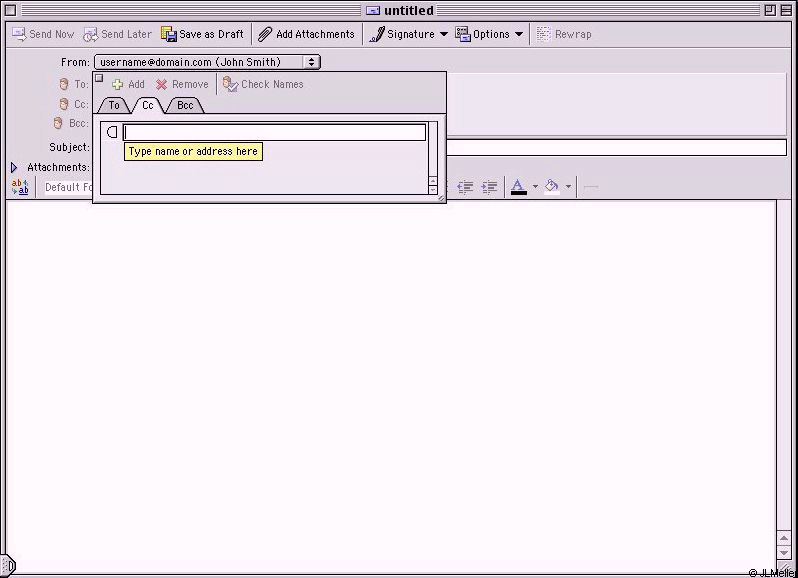This screenshot has height=578, width=798.
Task: Expand the Attachments disclosure triangle
Action: [x=14, y=167]
